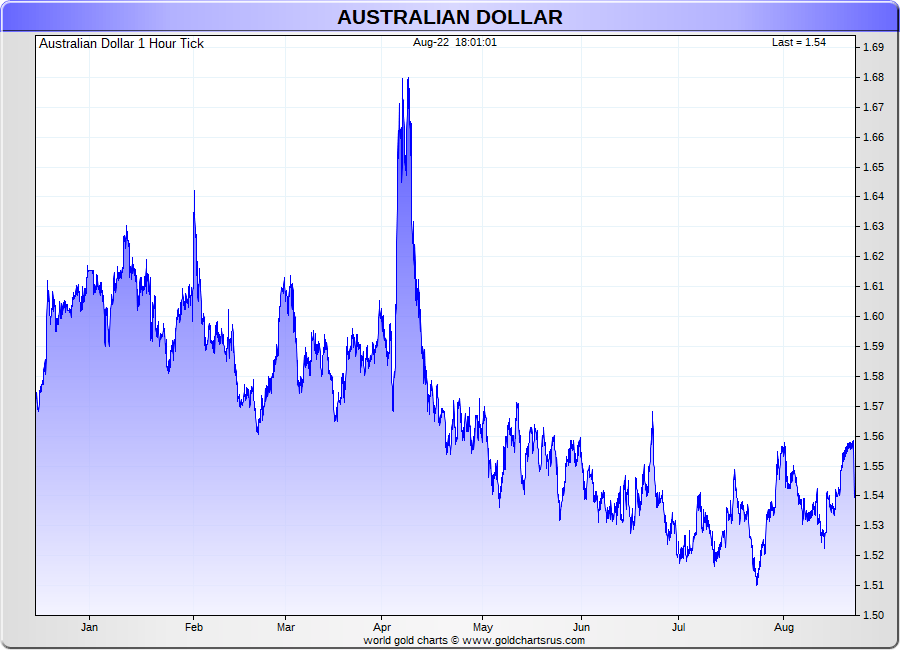This screenshot has height=650, width=900.
Task: Click the late July low point near 1.51
Action: 756,583
